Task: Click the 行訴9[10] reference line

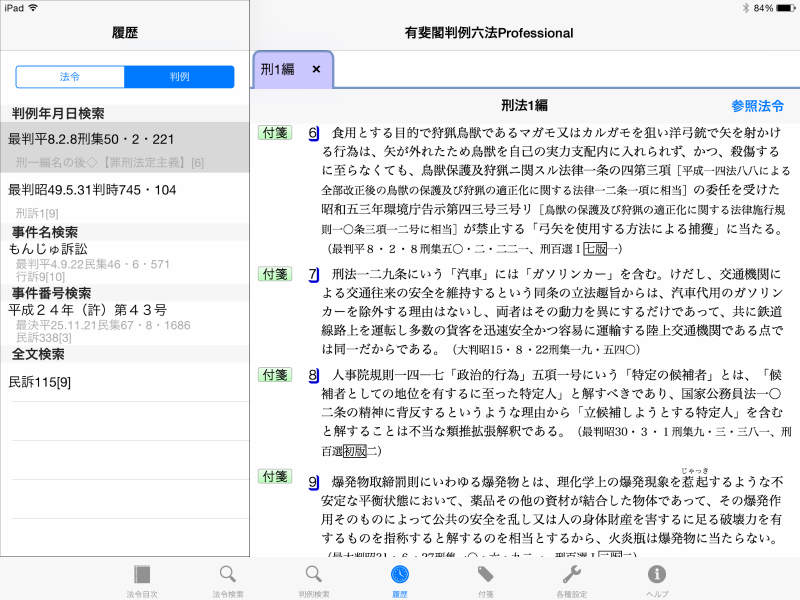Action: [x=40, y=277]
